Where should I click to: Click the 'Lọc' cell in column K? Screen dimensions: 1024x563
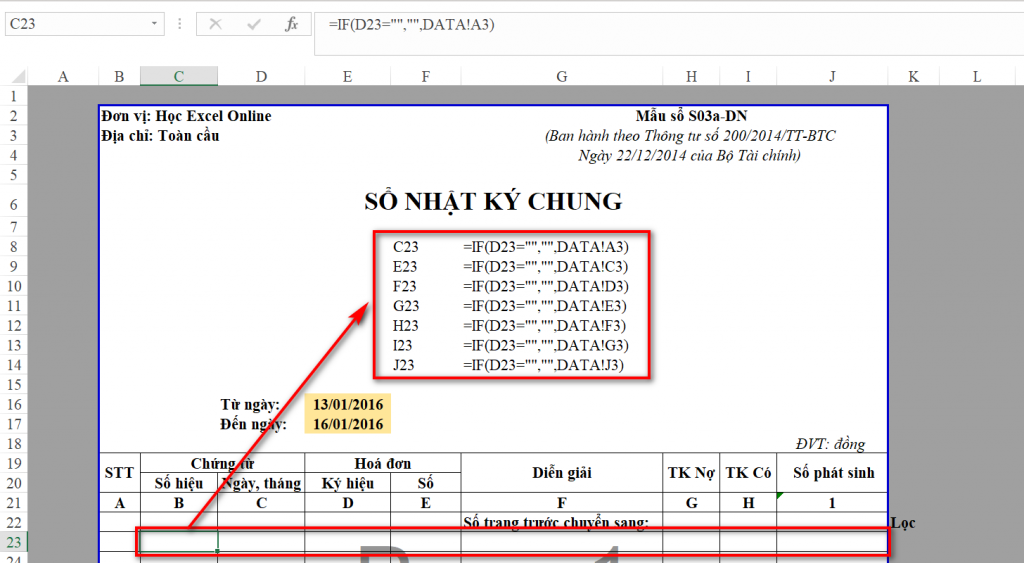tap(903, 523)
